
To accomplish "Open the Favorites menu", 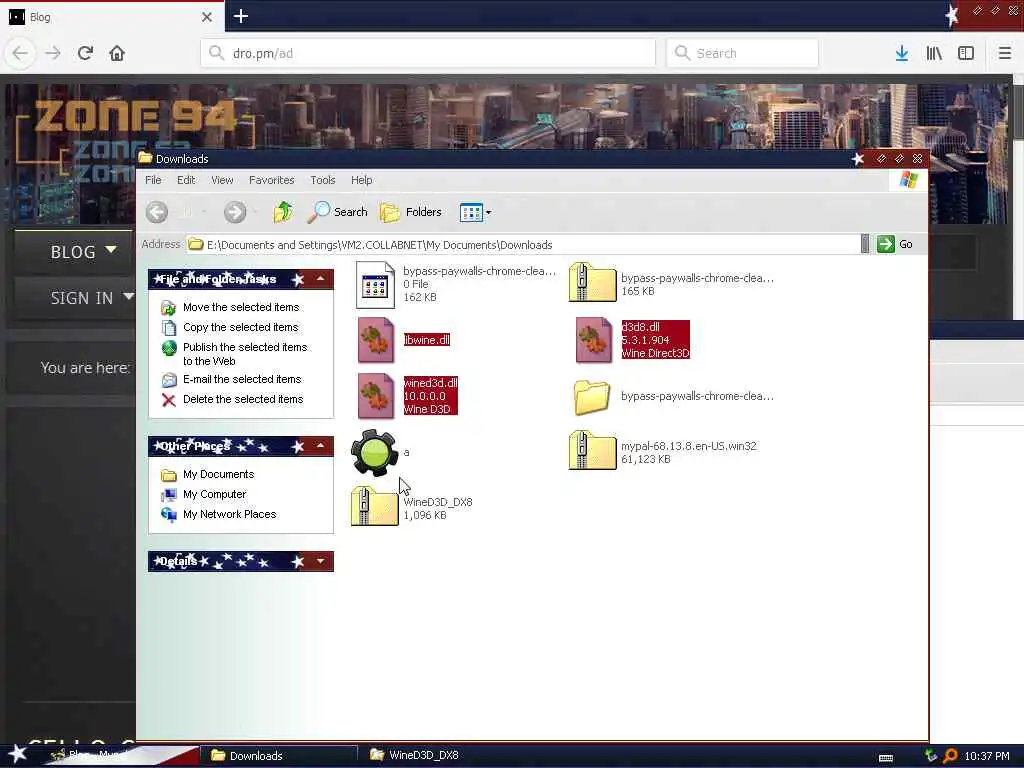I will point(272,180).
